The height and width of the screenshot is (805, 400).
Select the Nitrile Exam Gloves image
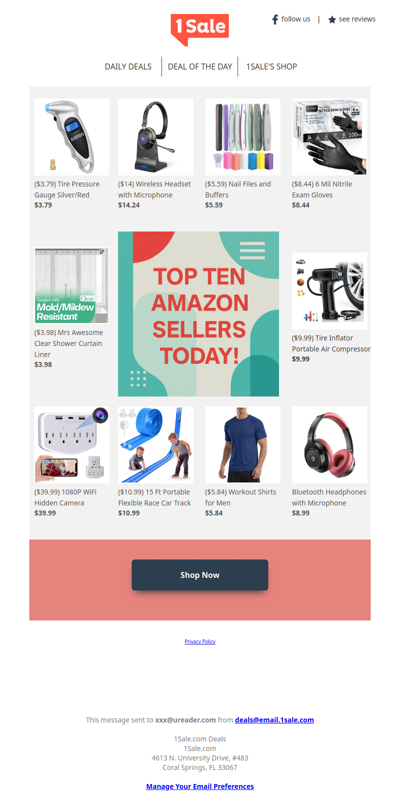pyautogui.click(x=330, y=137)
